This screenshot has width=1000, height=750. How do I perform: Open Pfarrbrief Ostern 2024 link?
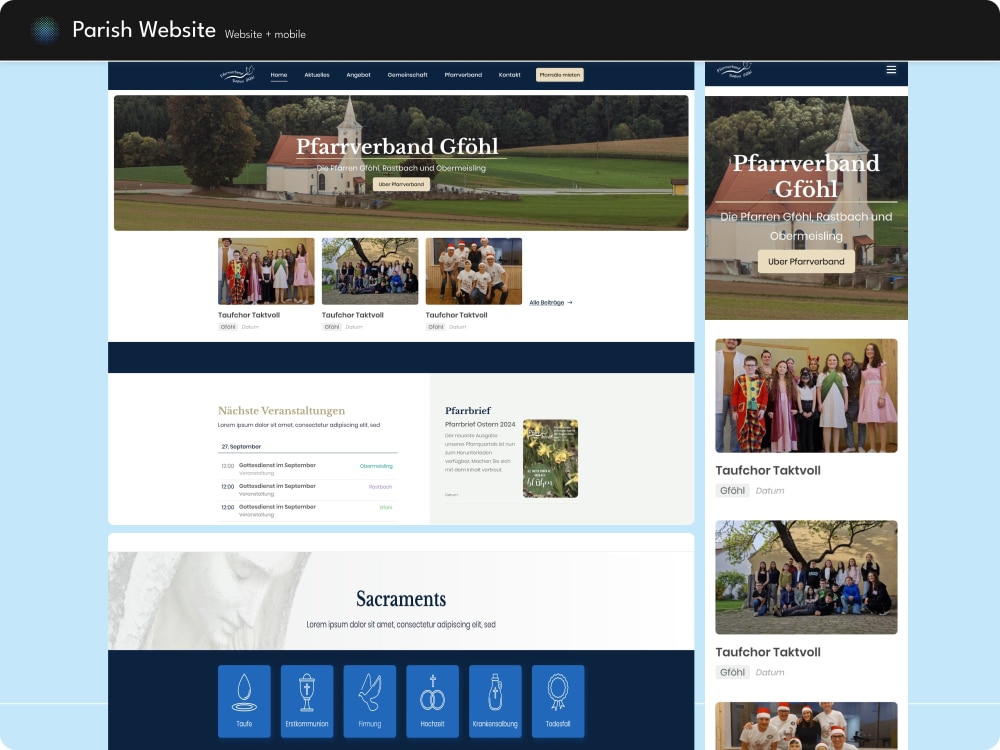(x=480, y=424)
